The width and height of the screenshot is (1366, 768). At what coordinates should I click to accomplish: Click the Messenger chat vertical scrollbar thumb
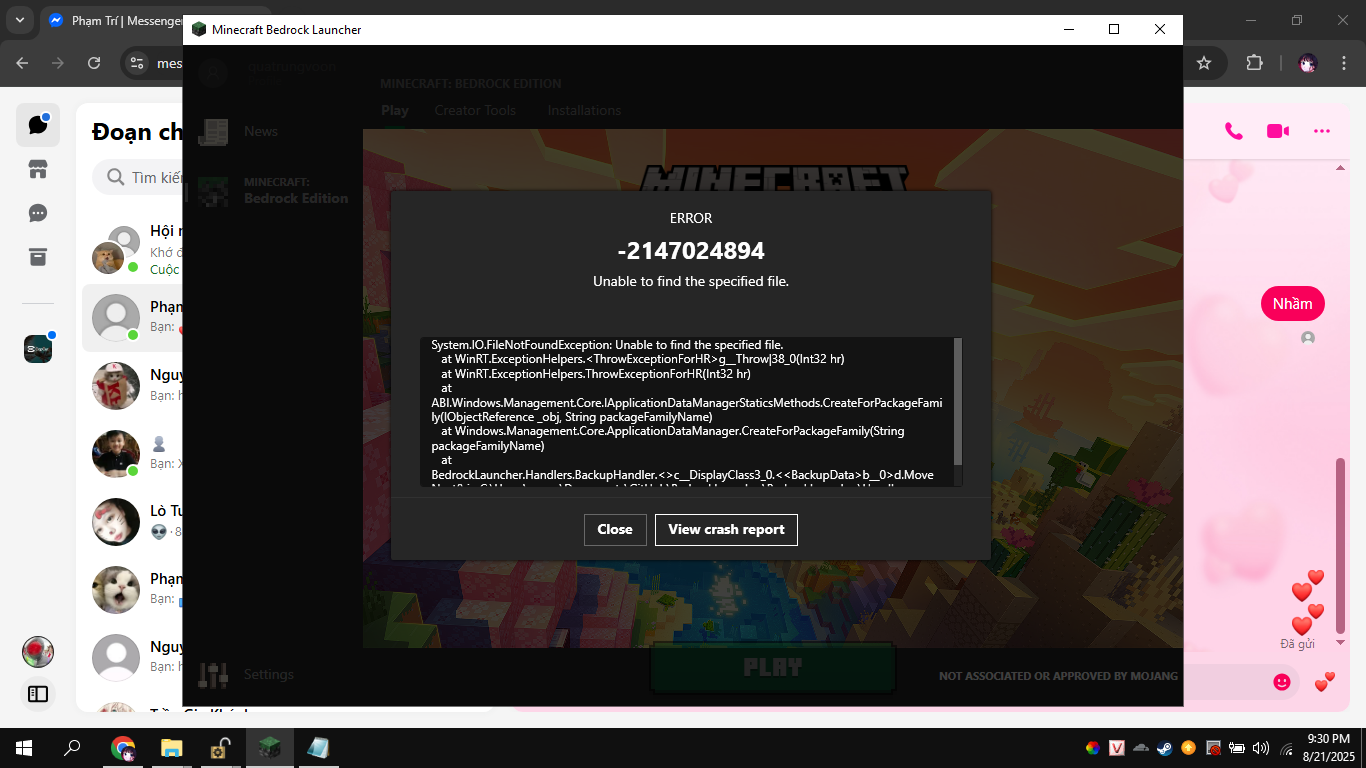(1341, 545)
